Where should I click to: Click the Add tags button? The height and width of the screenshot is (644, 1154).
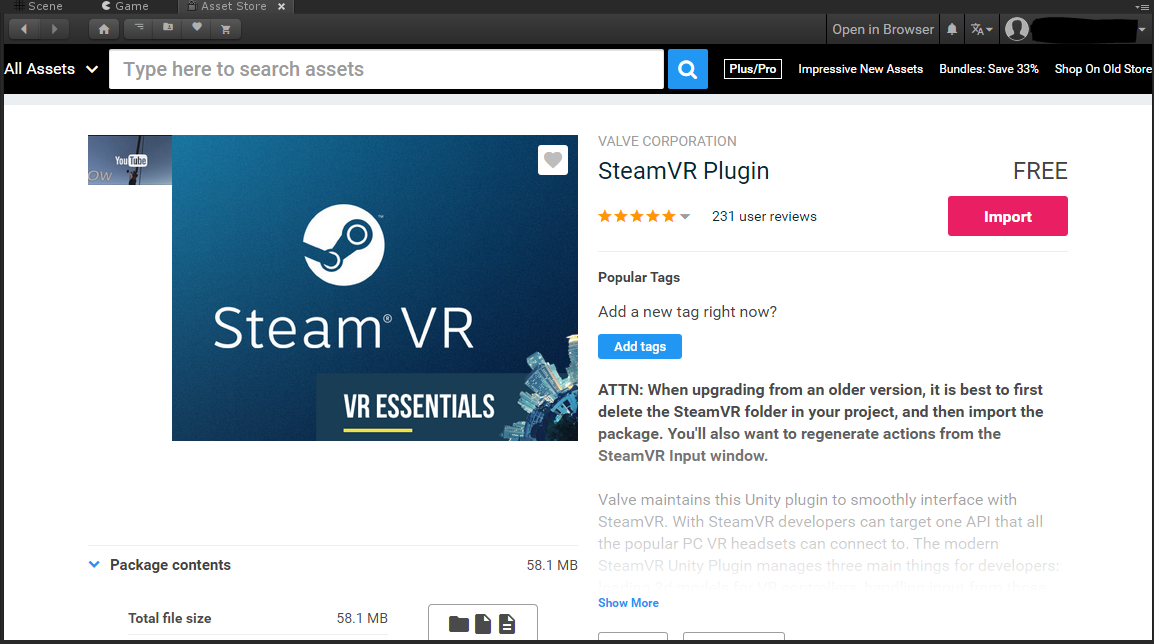(640, 347)
